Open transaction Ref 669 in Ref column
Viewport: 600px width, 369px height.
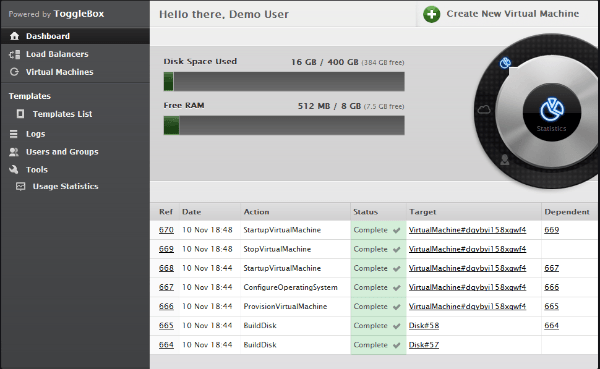pyautogui.click(x=166, y=249)
